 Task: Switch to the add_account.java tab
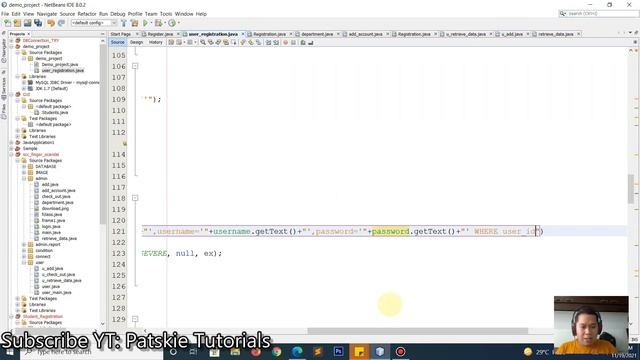365,34
